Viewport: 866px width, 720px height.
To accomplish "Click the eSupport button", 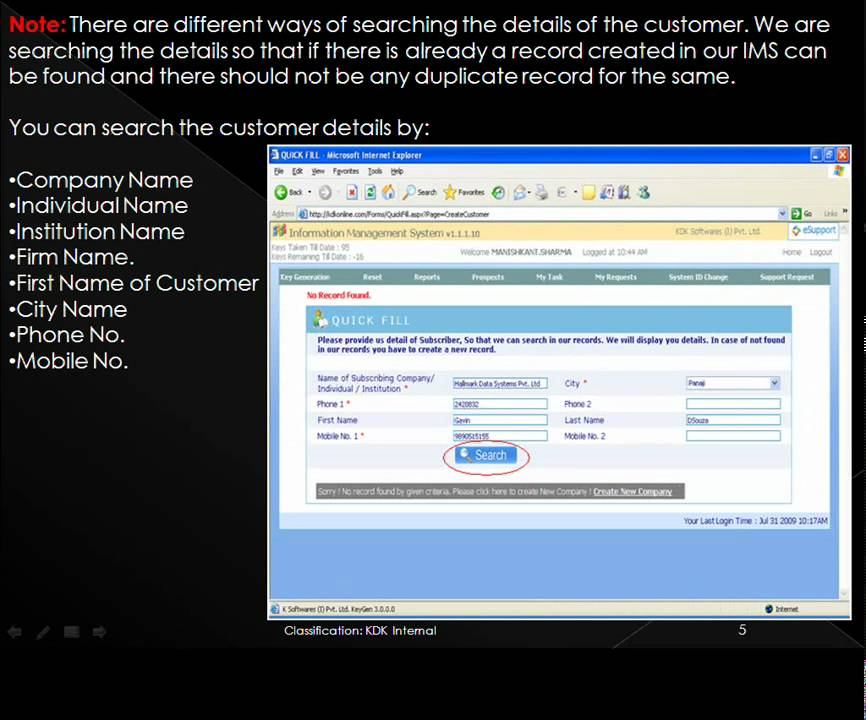I will 814,230.
